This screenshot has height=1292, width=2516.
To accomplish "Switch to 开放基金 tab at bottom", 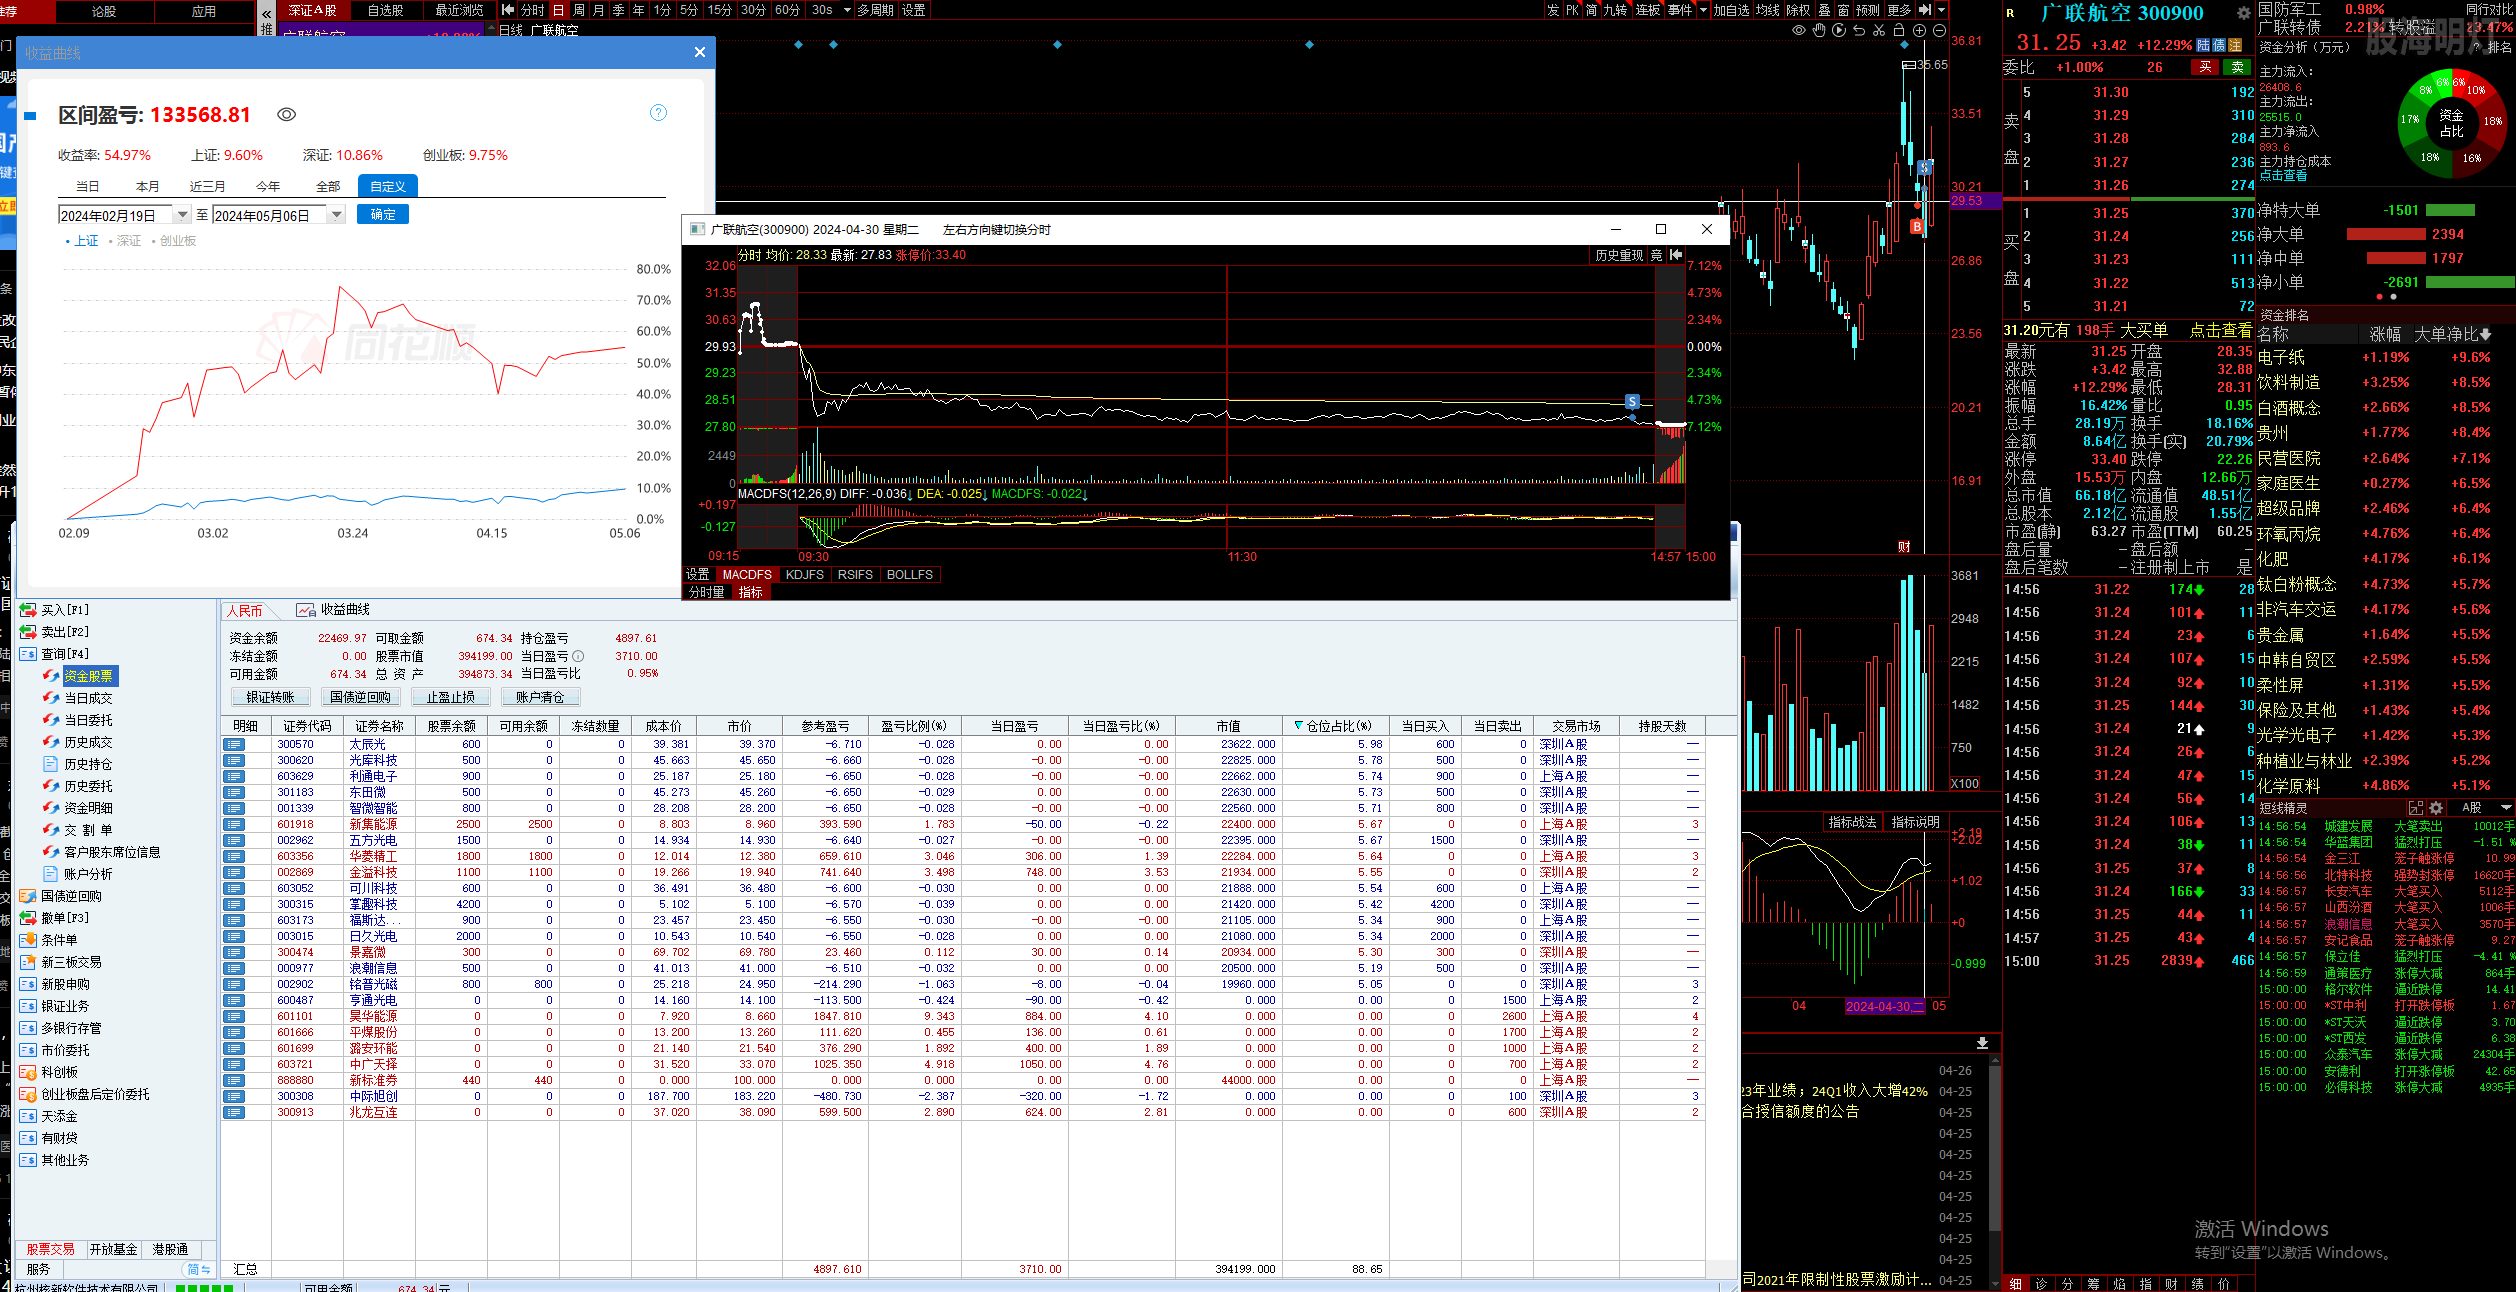I will pos(113,1249).
